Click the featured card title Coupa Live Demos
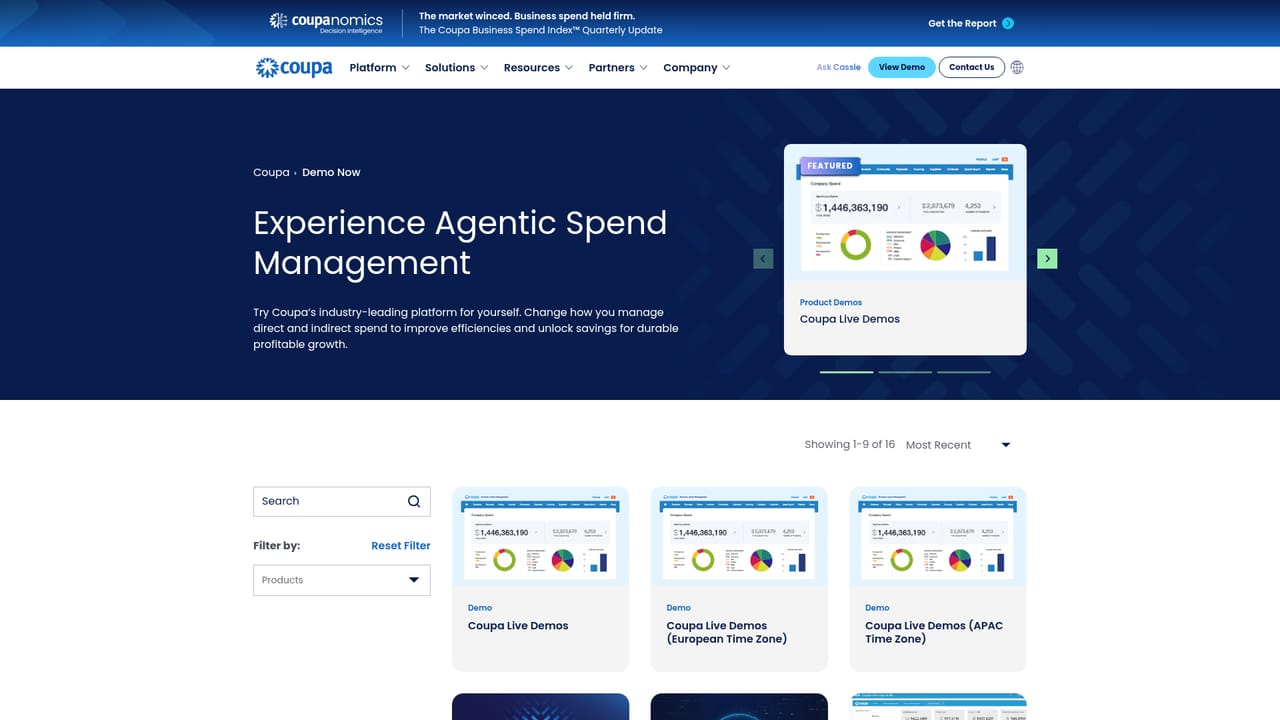This screenshot has height=720, width=1280. point(850,319)
